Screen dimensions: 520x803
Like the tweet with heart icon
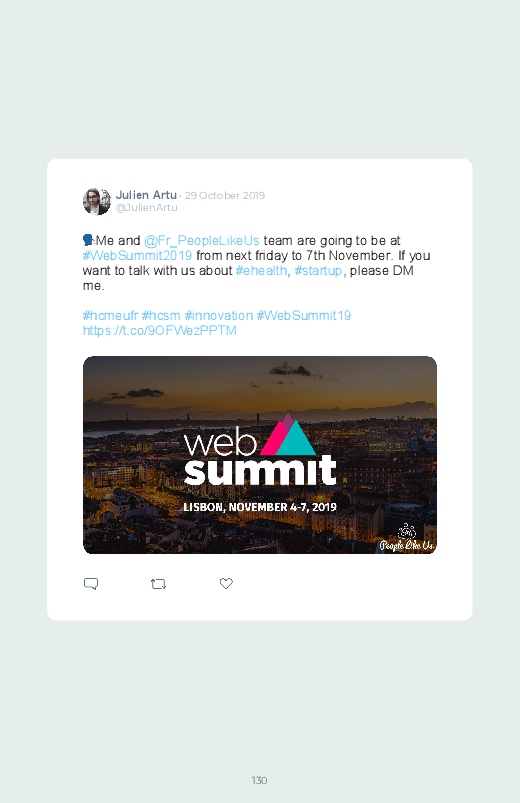click(226, 583)
